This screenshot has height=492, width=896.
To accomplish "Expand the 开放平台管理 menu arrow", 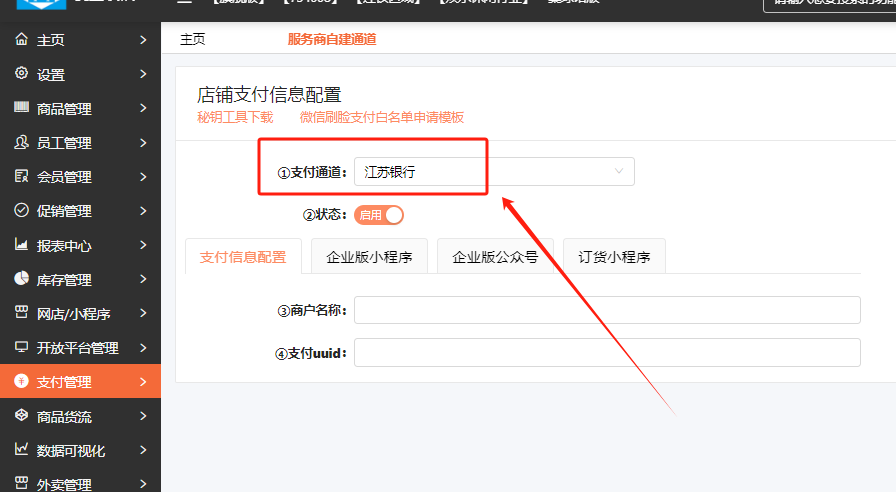I will coord(143,348).
